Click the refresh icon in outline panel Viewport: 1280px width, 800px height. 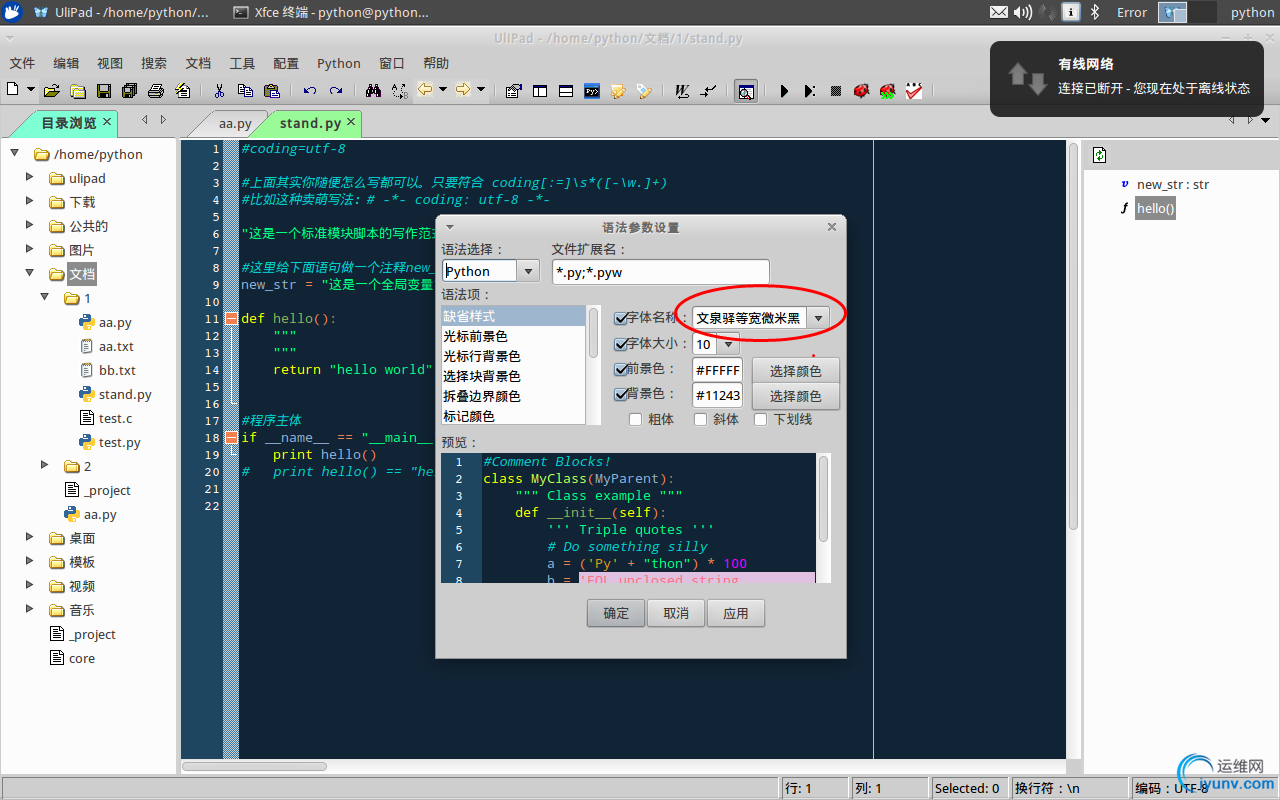[x=1100, y=155]
